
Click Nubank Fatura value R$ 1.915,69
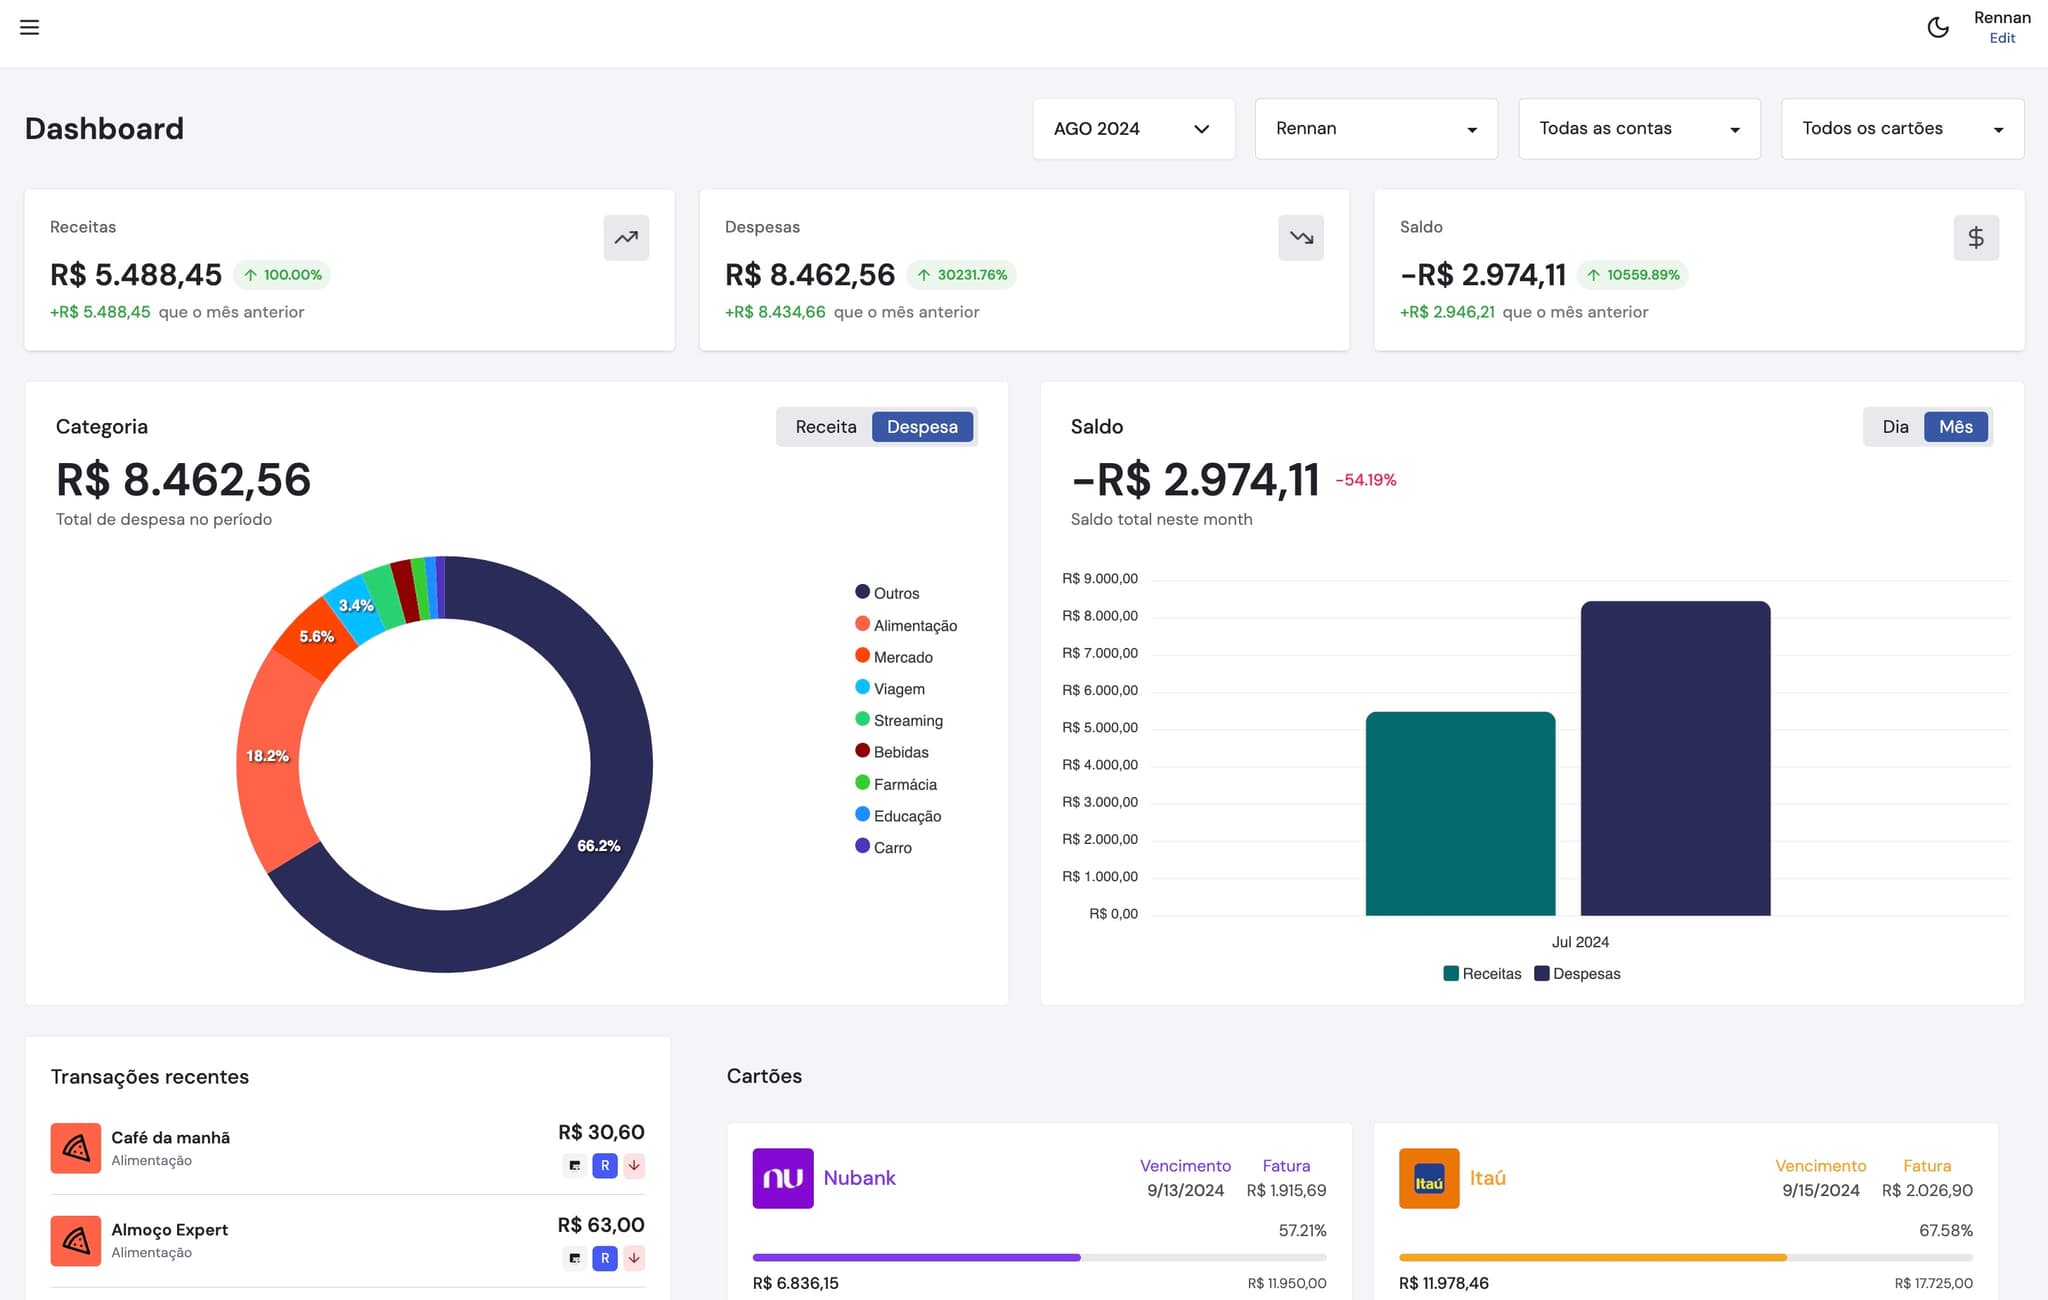click(1286, 1191)
